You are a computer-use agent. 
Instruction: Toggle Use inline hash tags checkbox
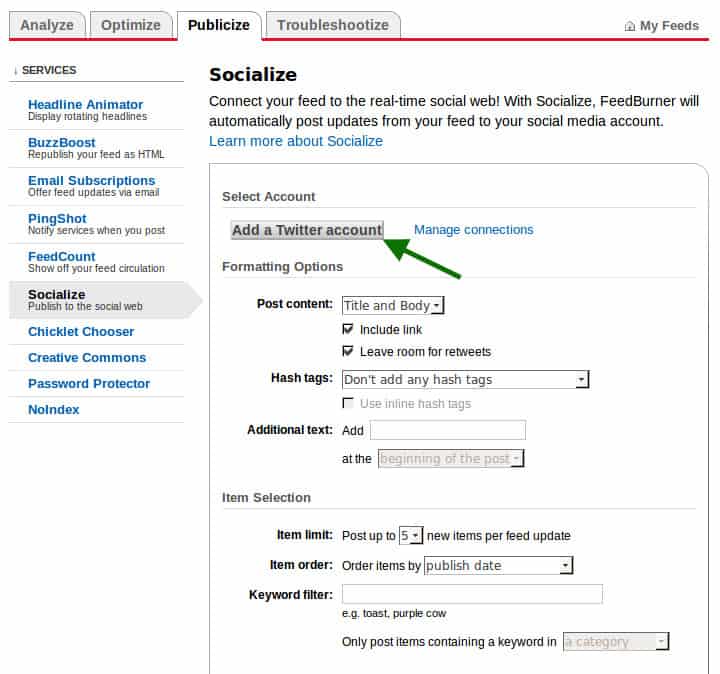348,403
